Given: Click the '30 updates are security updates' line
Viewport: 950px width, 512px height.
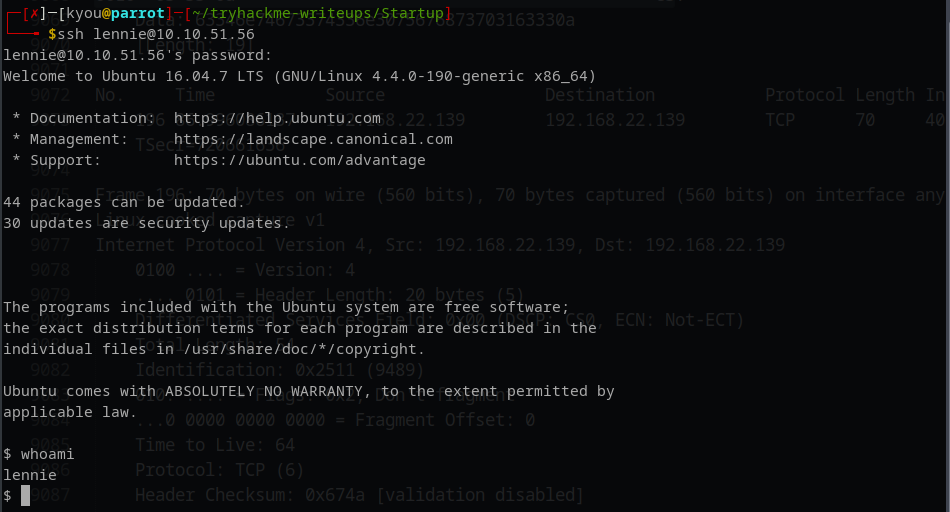Looking at the screenshot, I should click(x=147, y=223).
